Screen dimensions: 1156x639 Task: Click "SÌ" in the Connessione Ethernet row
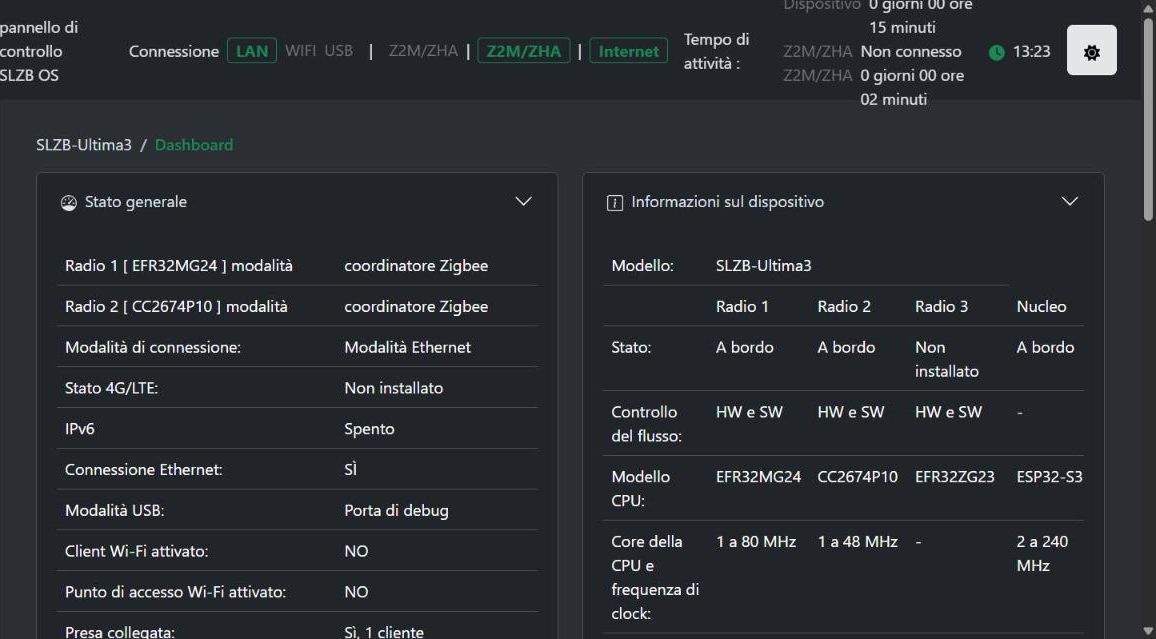(x=351, y=469)
